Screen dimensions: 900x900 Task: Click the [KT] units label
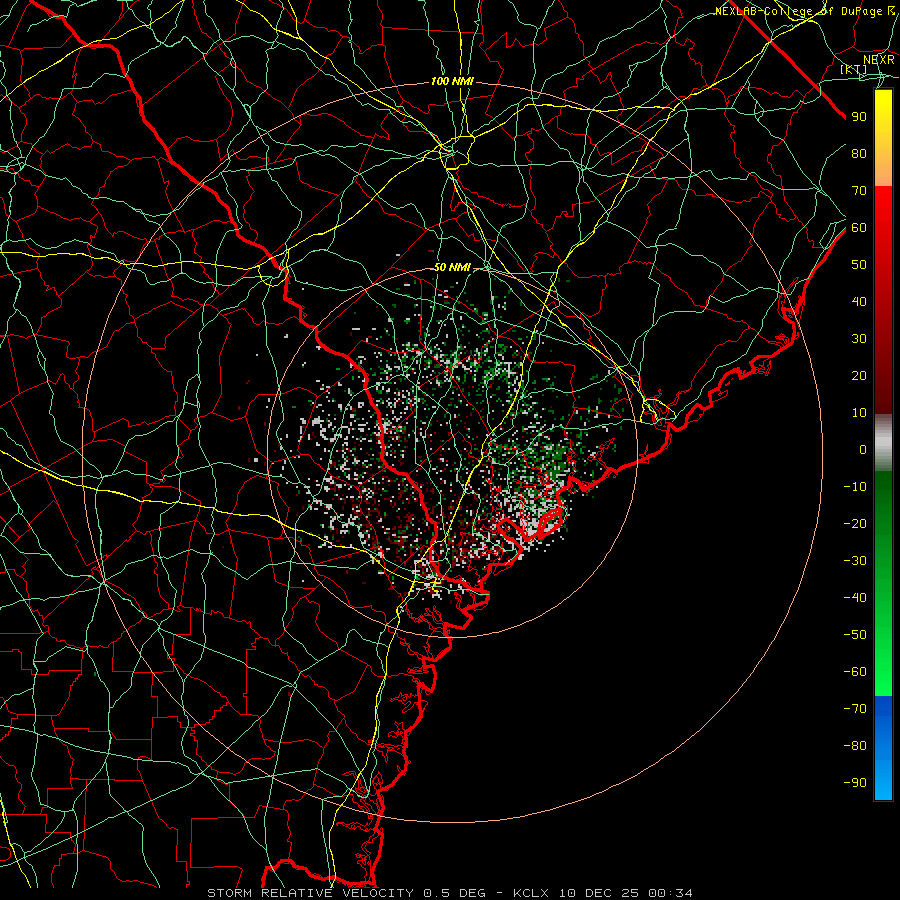point(854,69)
